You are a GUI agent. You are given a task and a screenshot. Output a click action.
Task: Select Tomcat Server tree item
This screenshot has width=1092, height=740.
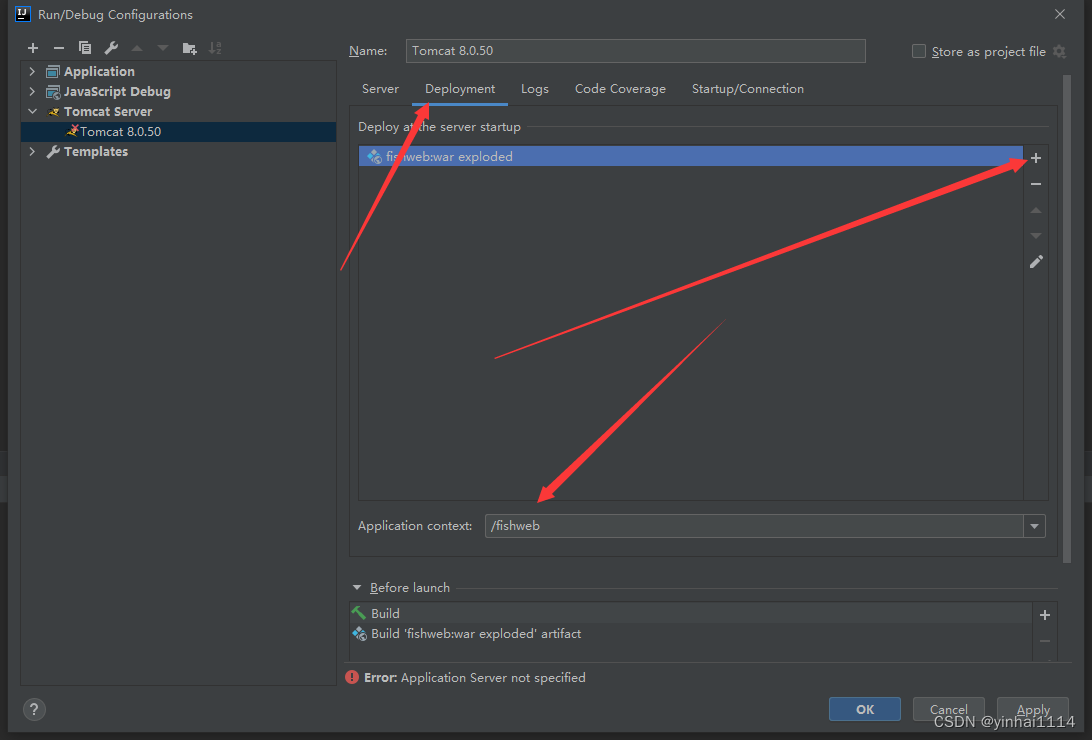pyautogui.click(x=107, y=111)
